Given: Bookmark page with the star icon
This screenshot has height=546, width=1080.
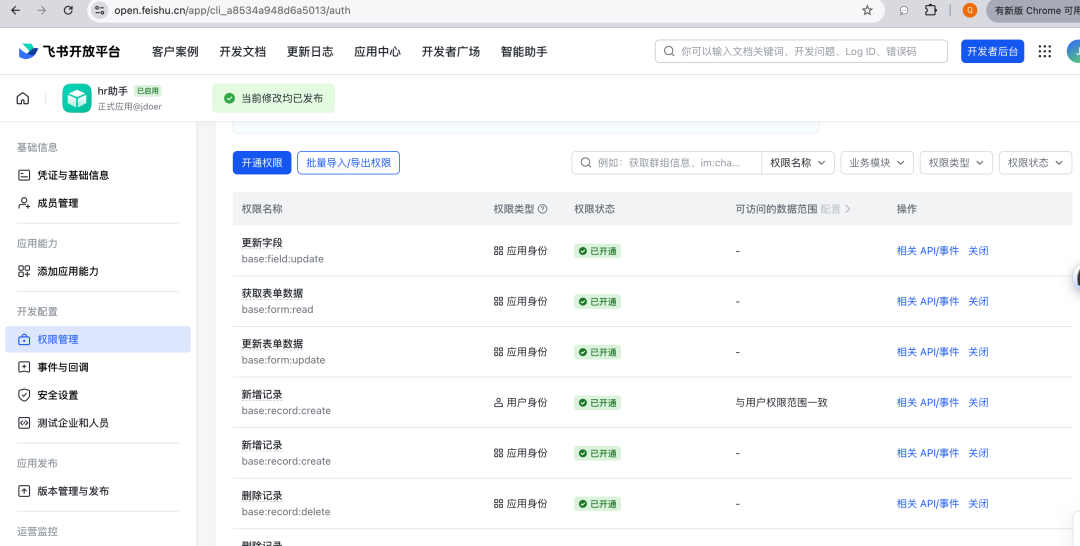Looking at the screenshot, I should pyautogui.click(x=867, y=10).
